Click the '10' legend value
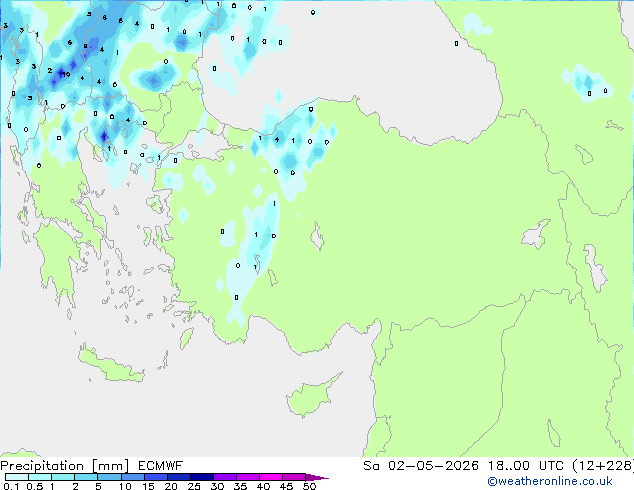Image resolution: width=634 pixels, height=490 pixels. click(125, 486)
